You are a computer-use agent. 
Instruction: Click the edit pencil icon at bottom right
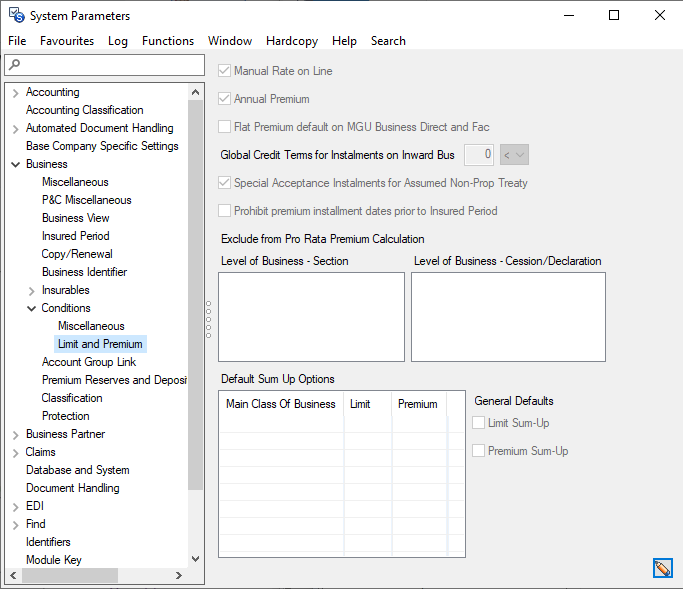point(662,568)
